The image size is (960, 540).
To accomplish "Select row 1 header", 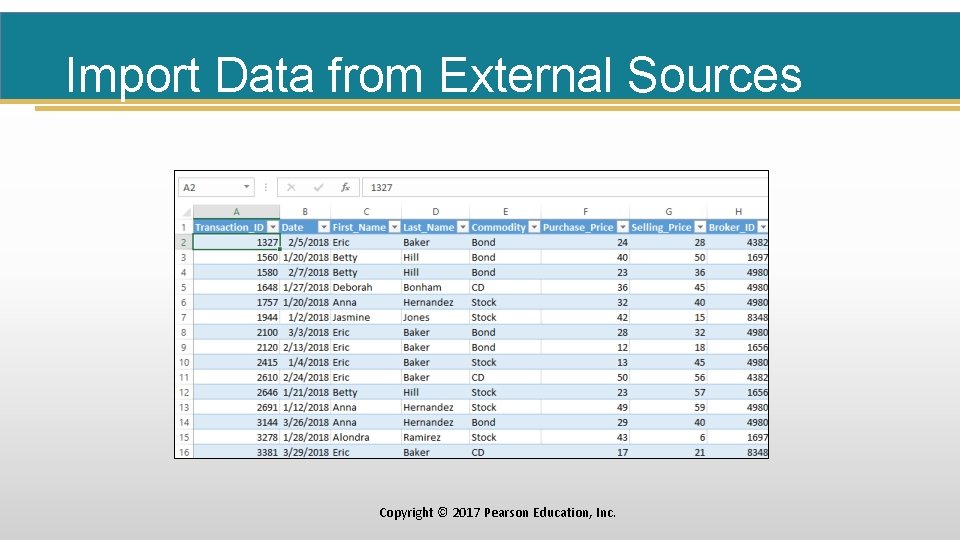I will tap(184, 227).
